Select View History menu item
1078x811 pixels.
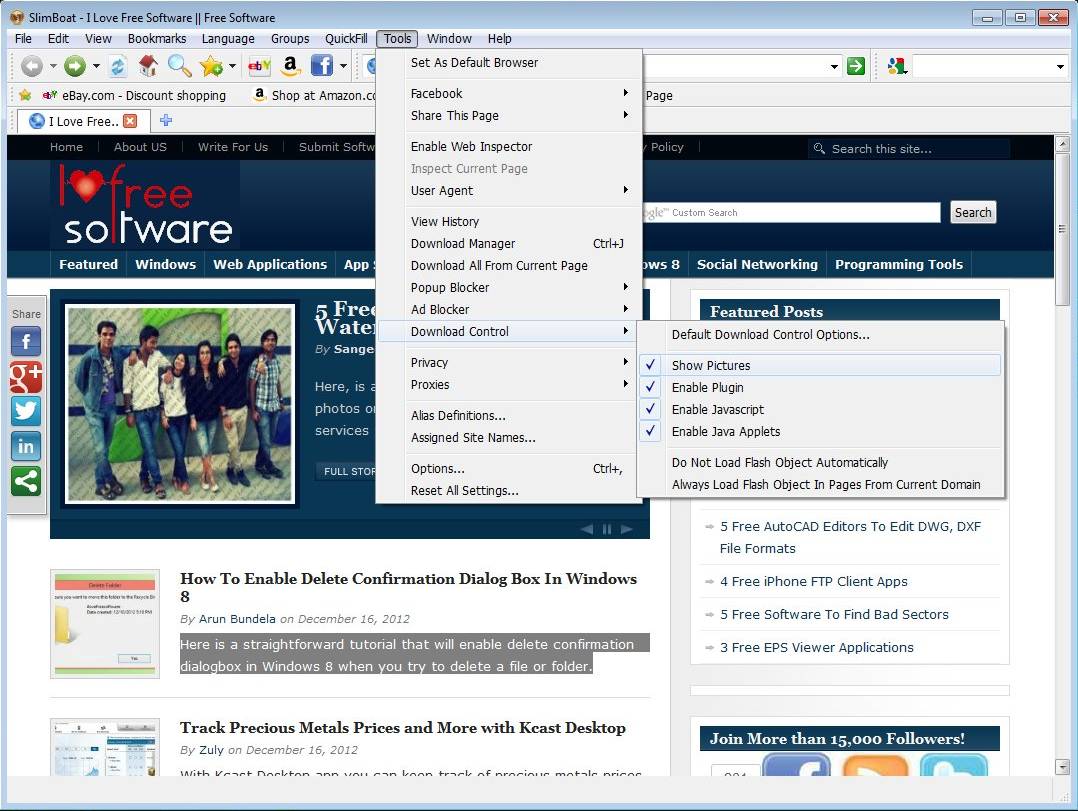507,221
